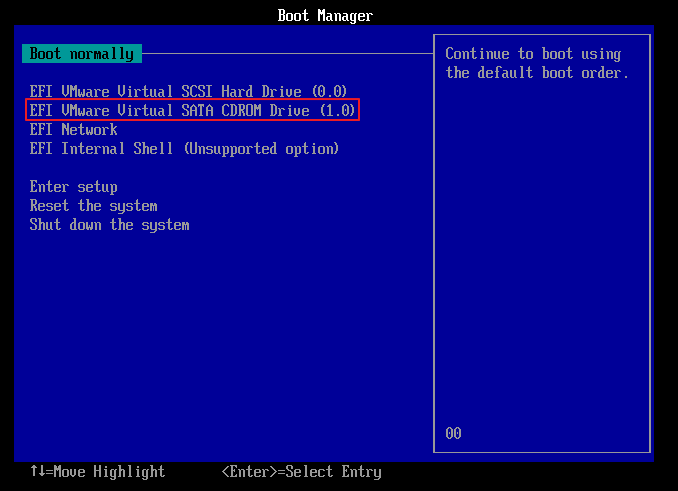This screenshot has height=491, width=678.
Task: Click the help text 'Continue to boot using'
Action: click(x=533, y=54)
